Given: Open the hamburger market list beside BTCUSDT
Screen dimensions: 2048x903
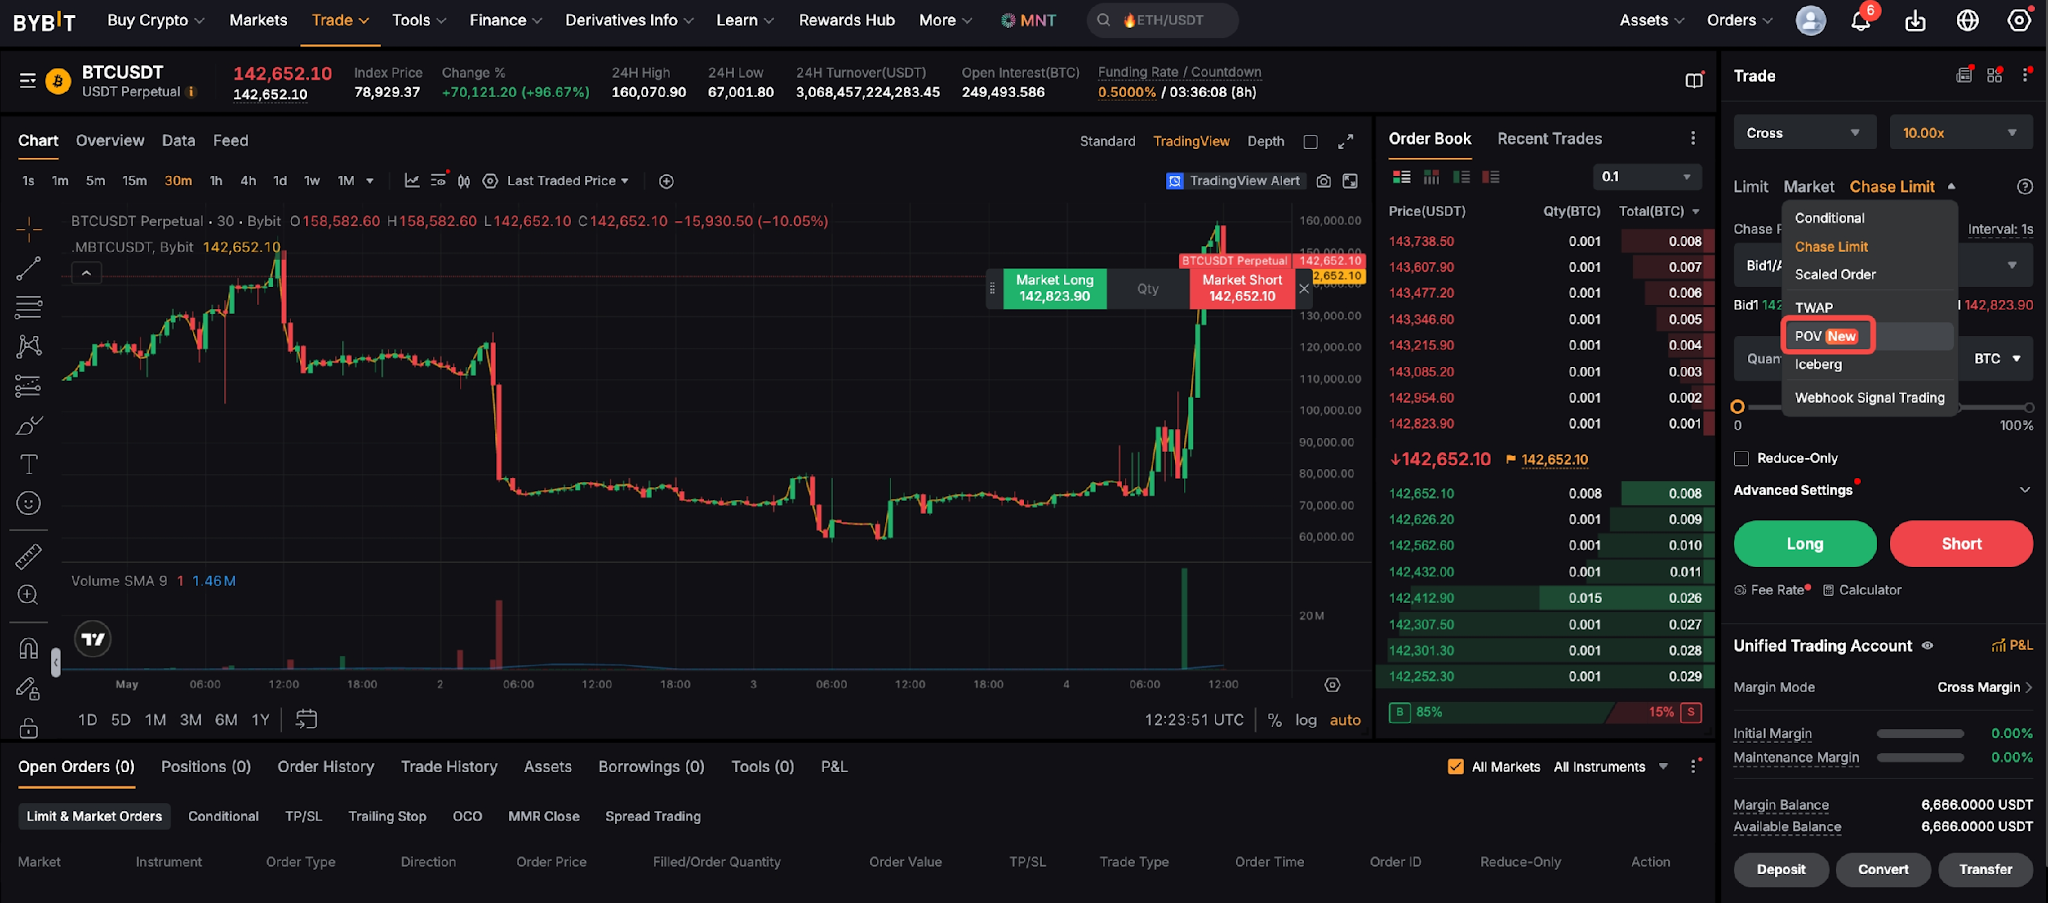Looking at the screenshot, I should point(28,81).
